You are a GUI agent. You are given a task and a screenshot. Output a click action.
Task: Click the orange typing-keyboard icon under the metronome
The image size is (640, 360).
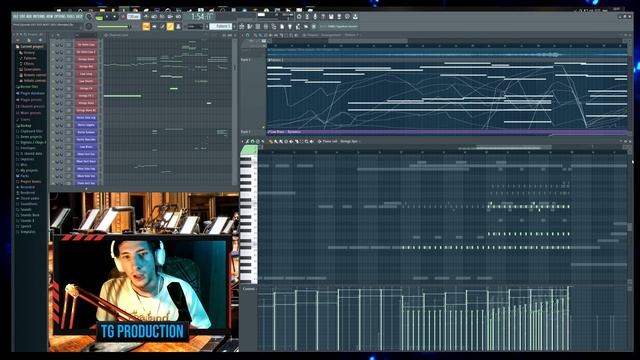(x=146, y=27)
